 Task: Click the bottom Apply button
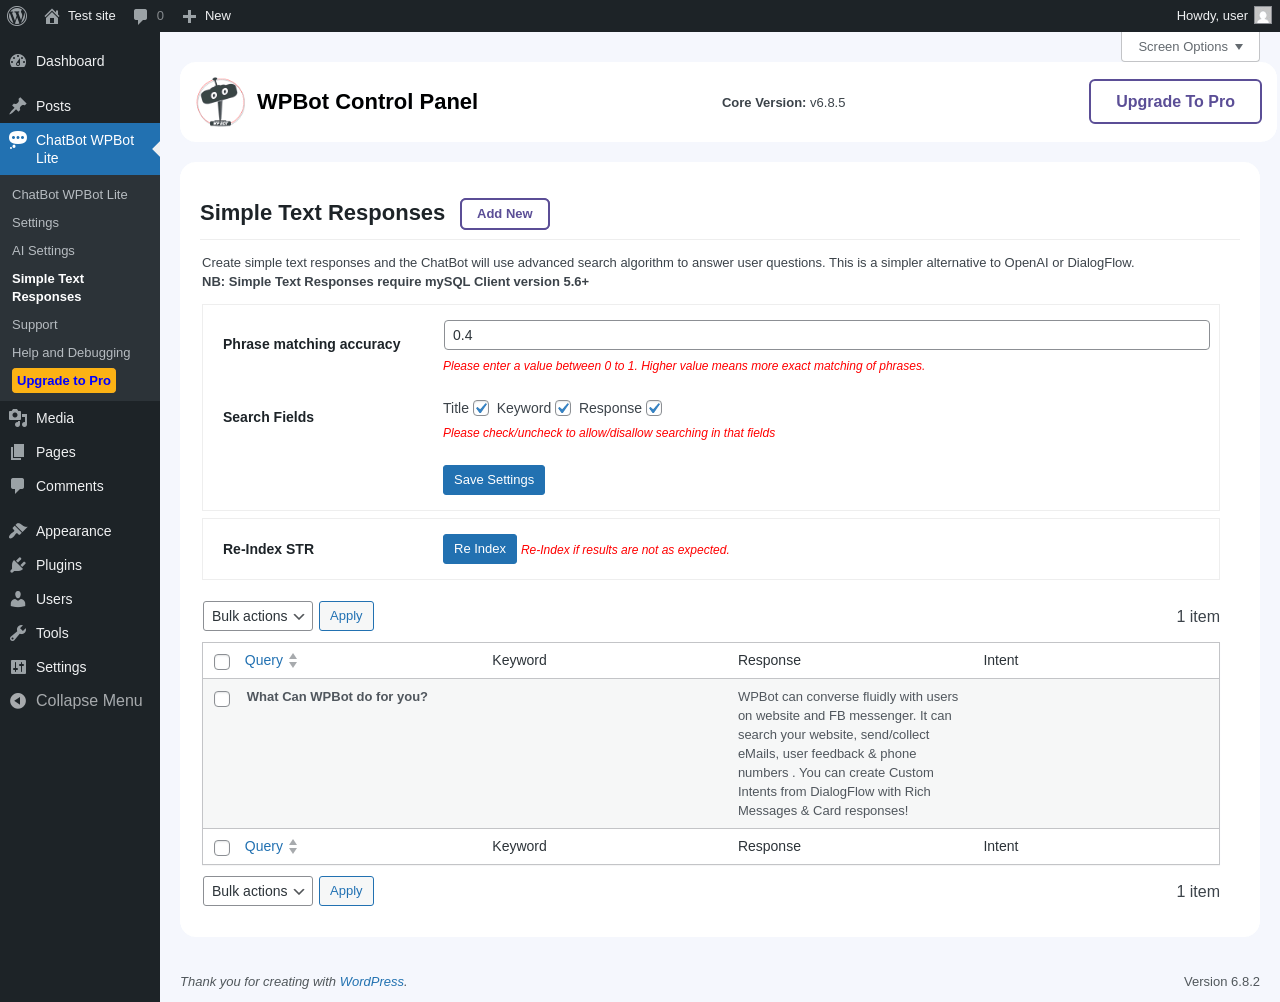[346, 891]
